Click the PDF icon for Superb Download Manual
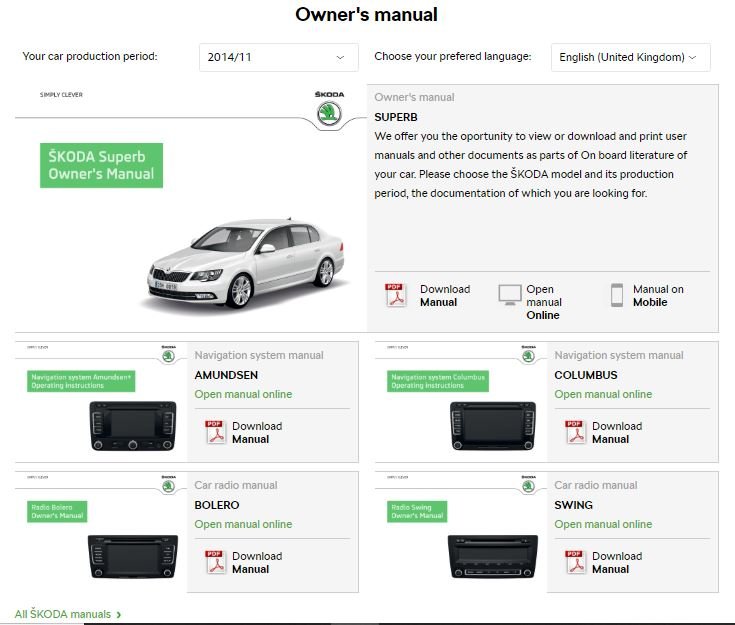 pyautogui.click(x=396, y=295)
